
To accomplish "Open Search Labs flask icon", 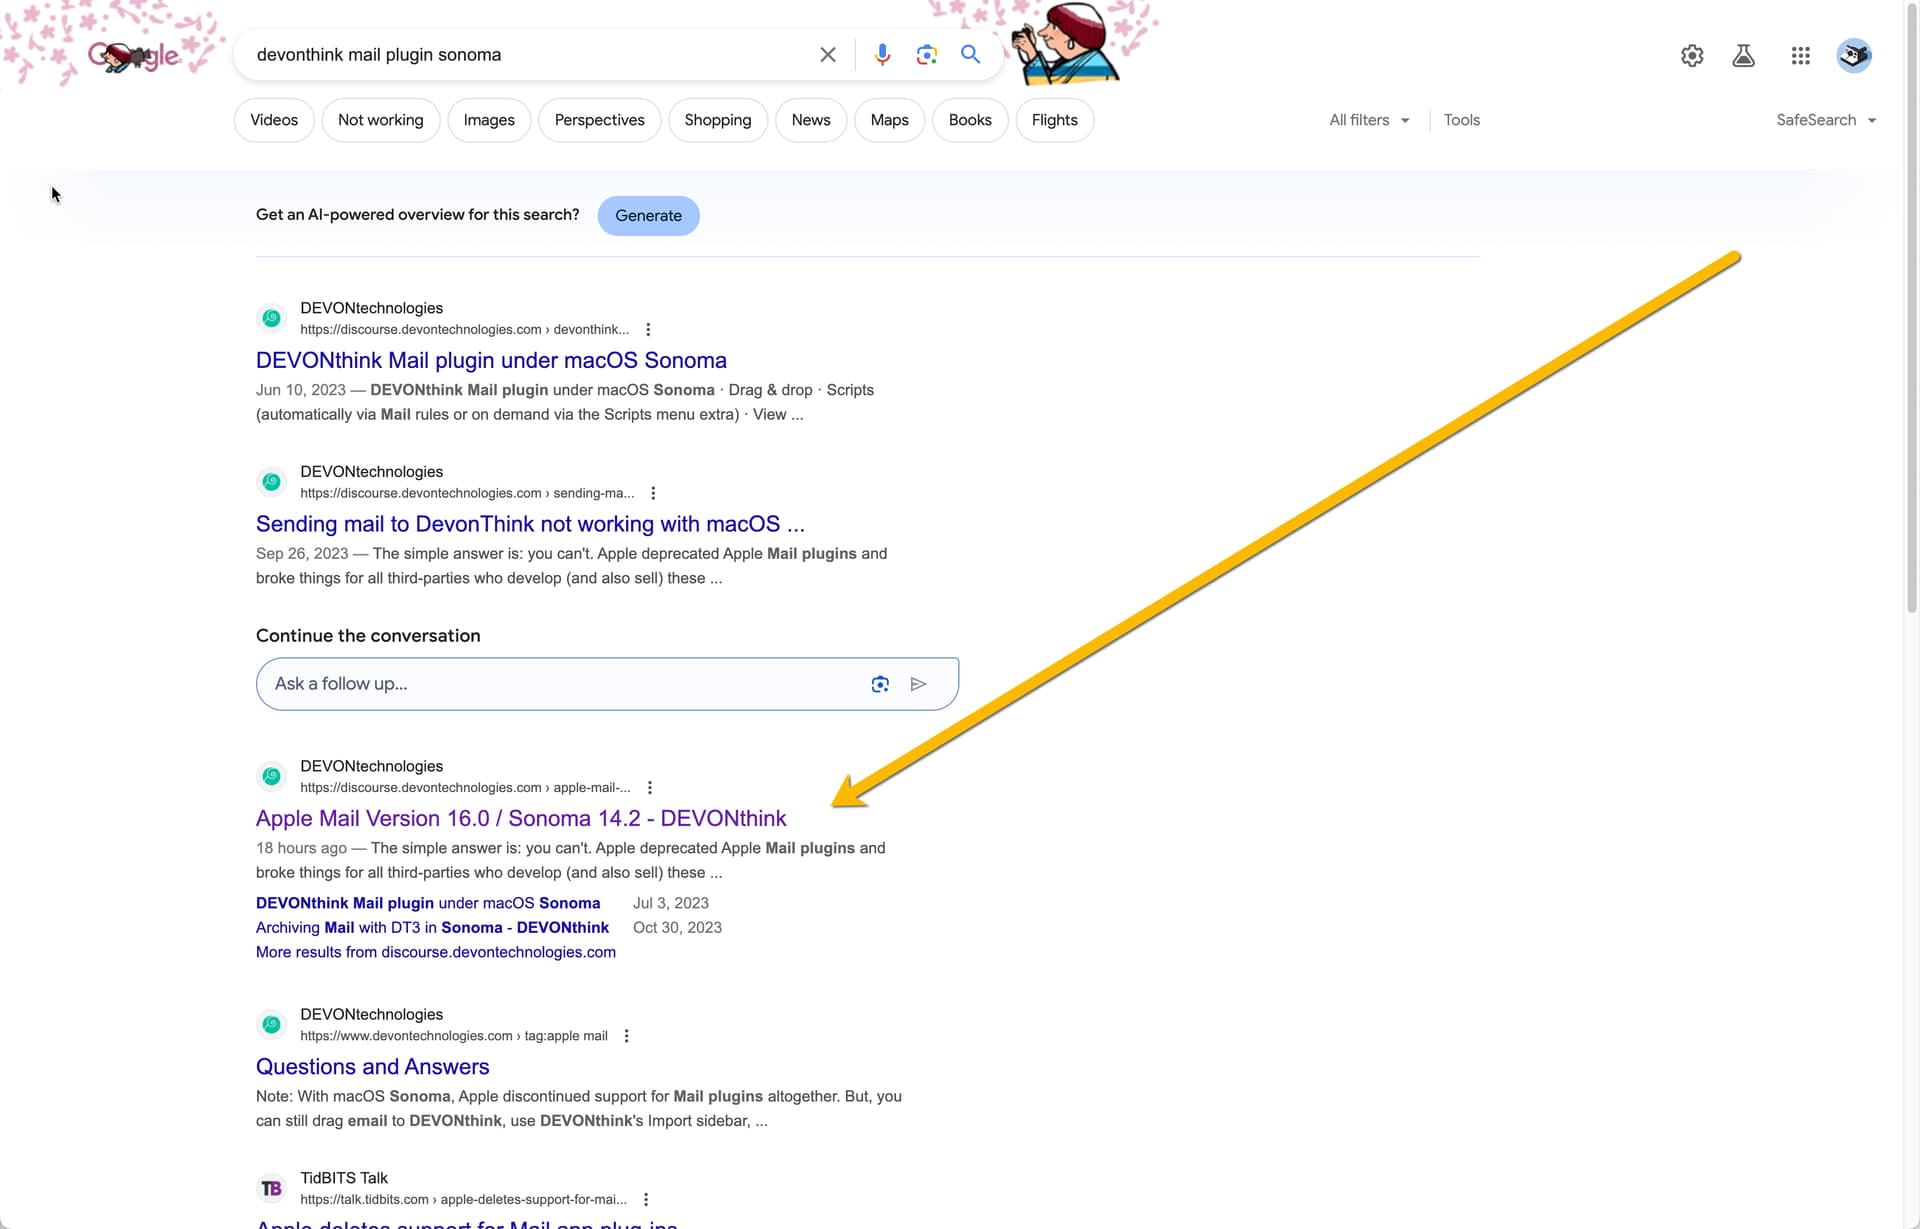I will [1743, 56].
